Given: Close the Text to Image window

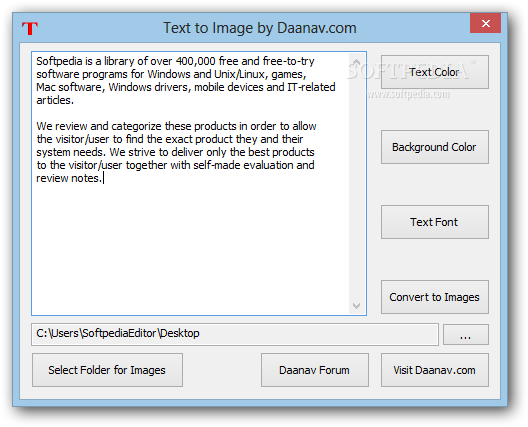Looking at the screenshot, I should [486, 23].
